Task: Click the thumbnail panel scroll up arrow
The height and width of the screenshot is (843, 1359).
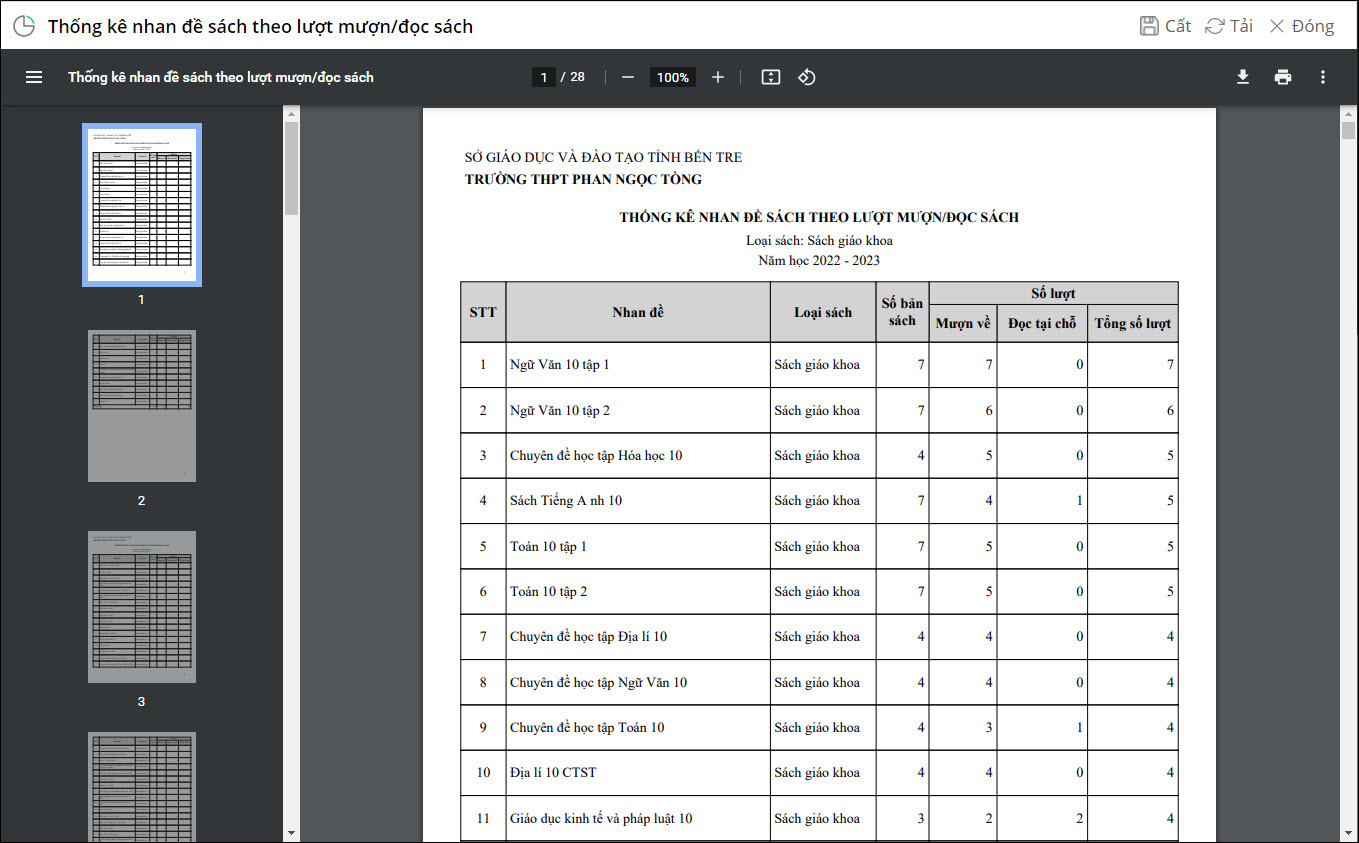Action: (291, 113)
